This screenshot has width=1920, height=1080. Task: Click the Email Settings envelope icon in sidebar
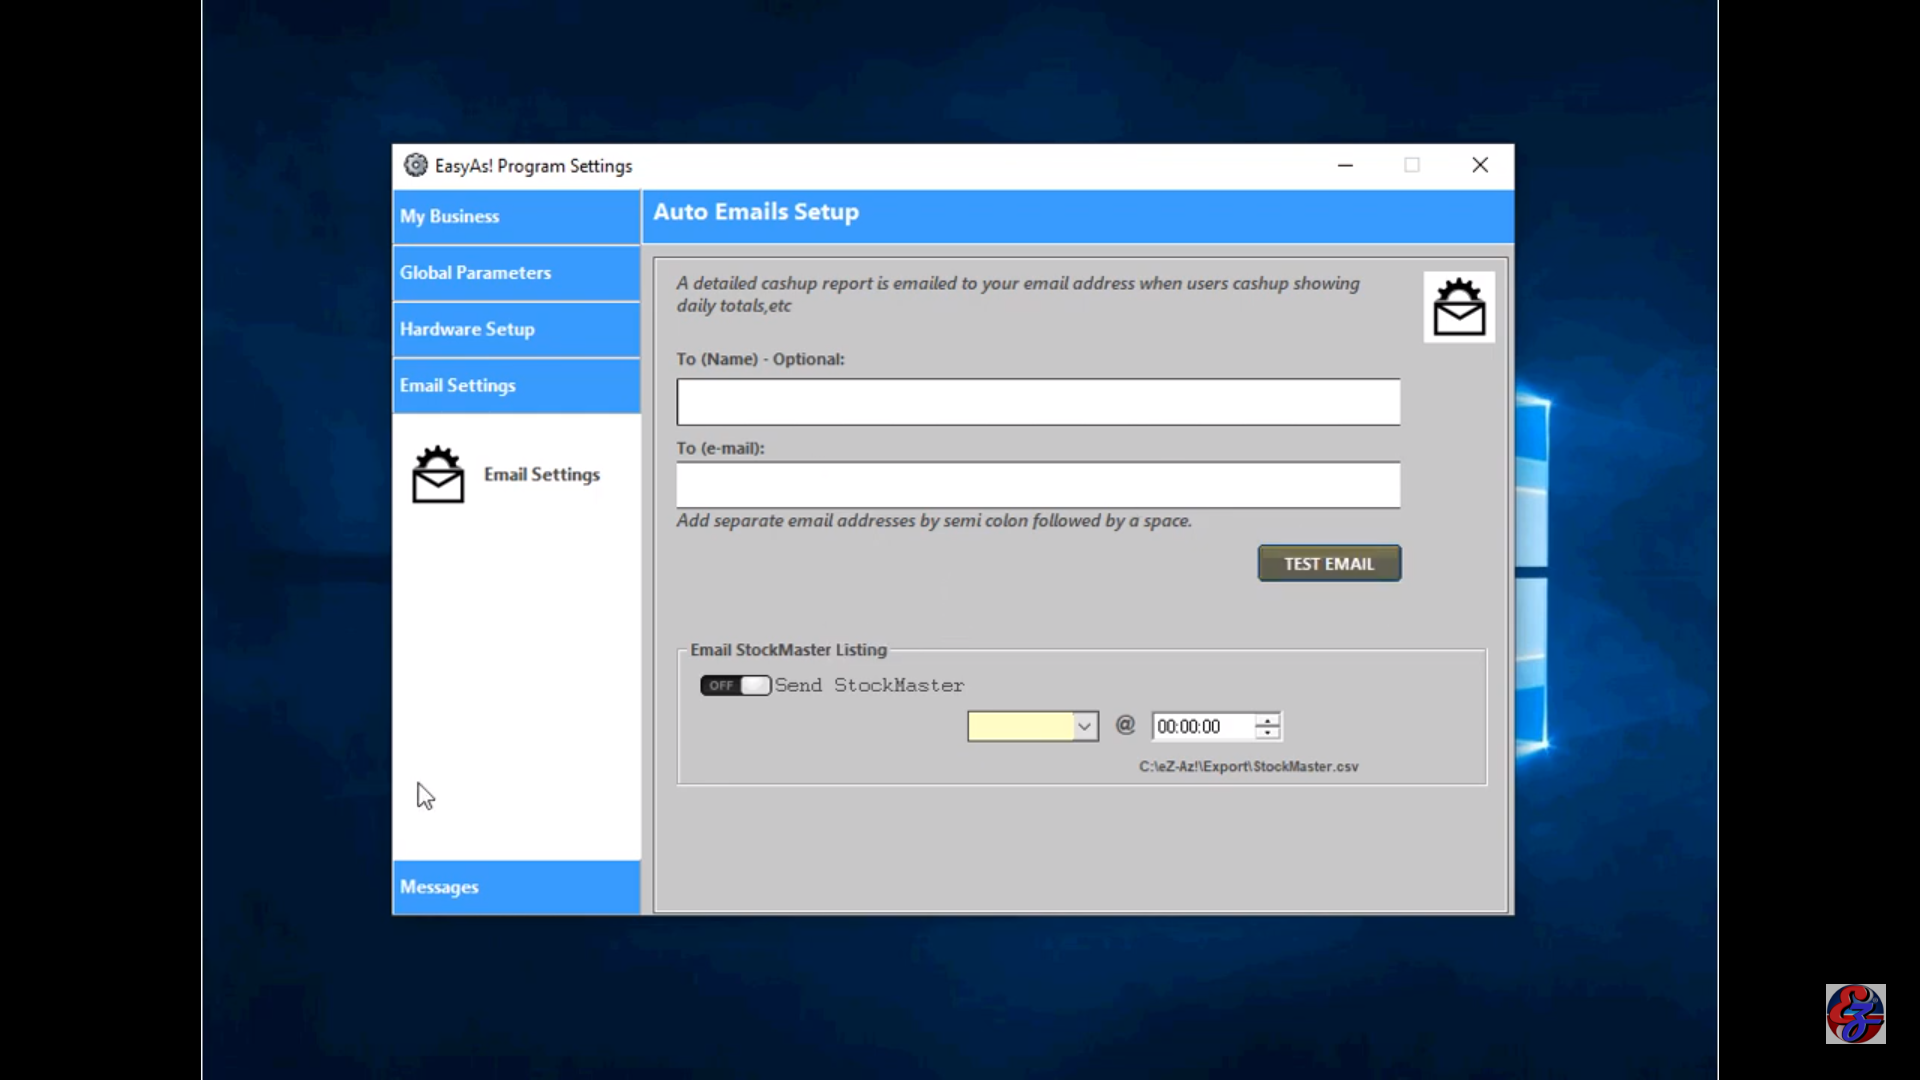click(438, 475)
